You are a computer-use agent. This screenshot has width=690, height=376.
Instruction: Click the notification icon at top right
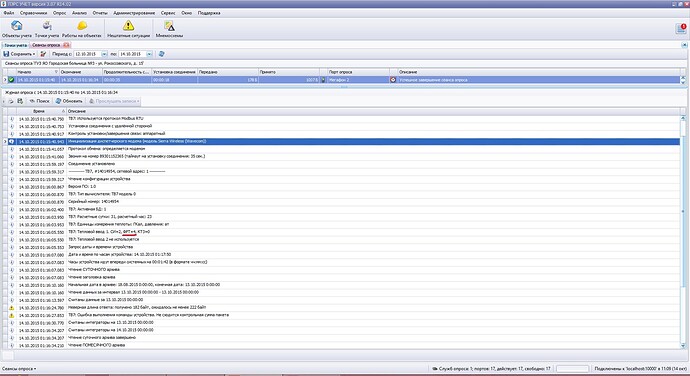click(681, 29)
